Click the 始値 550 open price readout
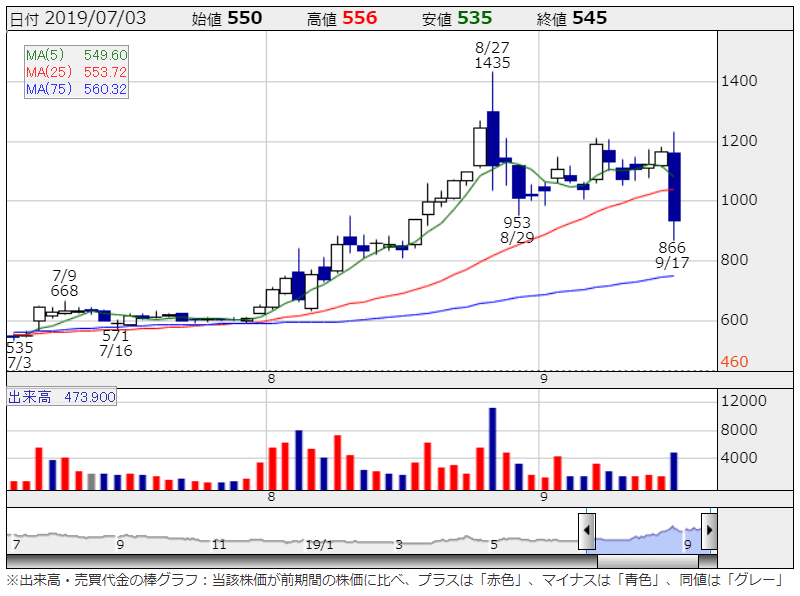Screen dimensions: 800x596 [227, 18]
